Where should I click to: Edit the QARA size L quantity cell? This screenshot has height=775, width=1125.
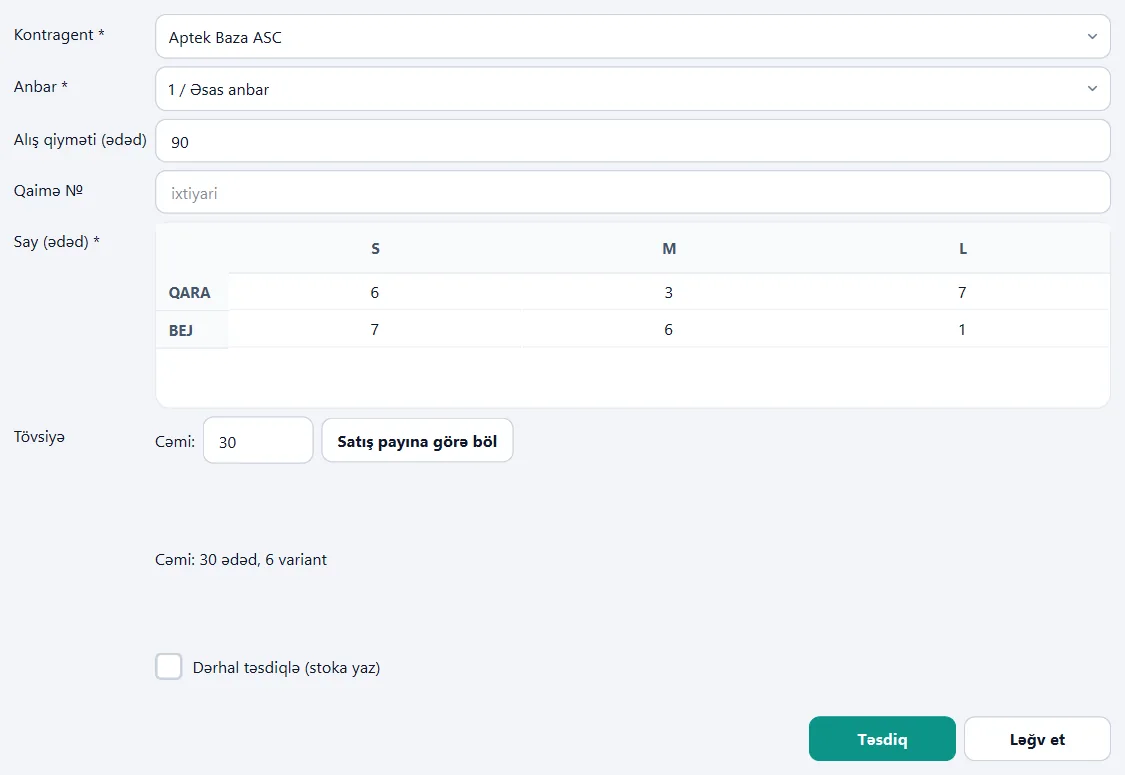coord(962,292)
